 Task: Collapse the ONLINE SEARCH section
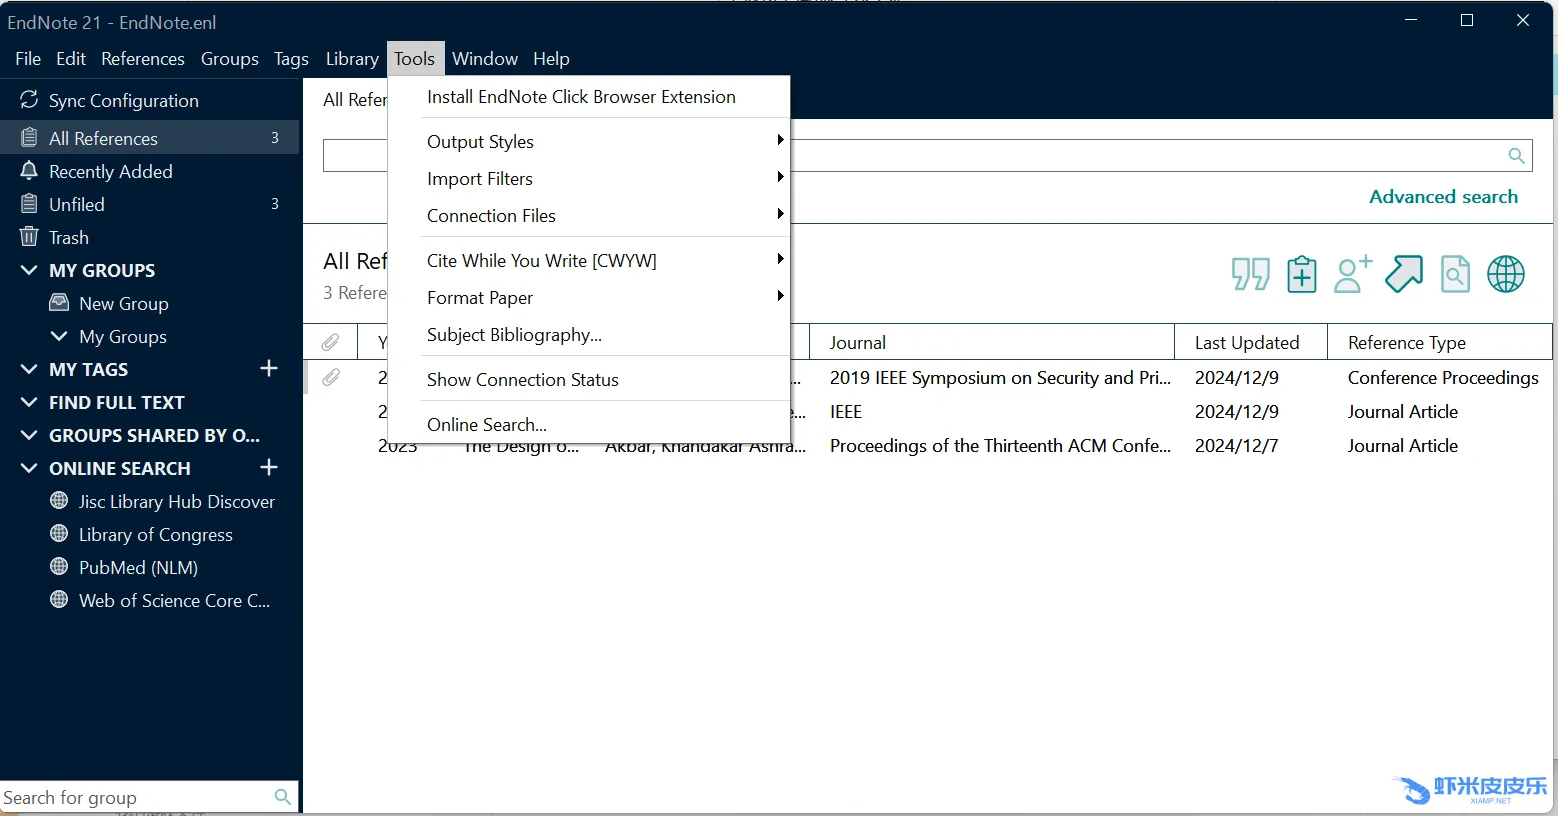coord(29,469)
